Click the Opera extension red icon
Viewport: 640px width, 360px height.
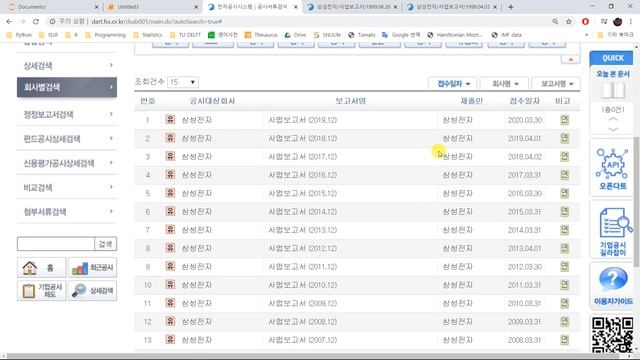[585, 21]
